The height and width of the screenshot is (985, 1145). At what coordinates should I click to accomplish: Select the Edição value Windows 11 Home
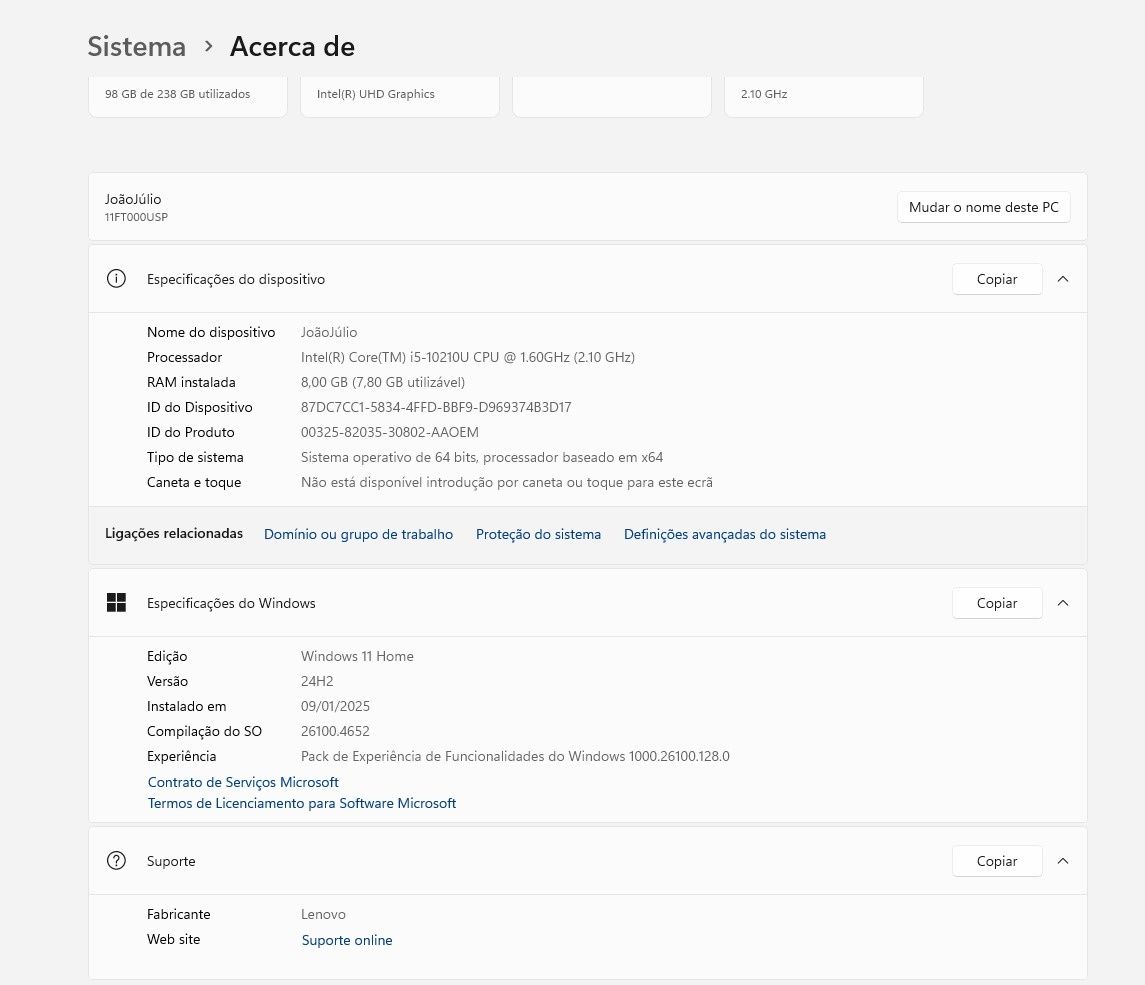click(x=357, y=656)
